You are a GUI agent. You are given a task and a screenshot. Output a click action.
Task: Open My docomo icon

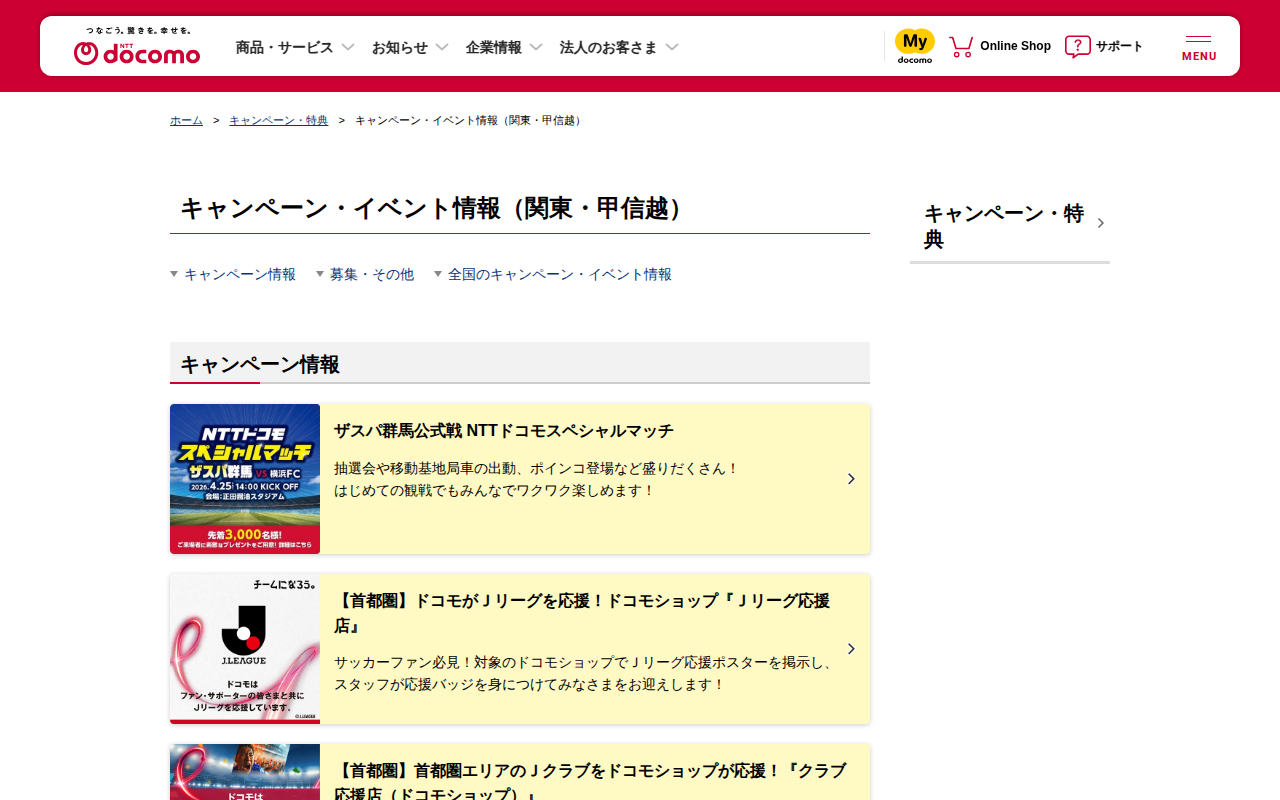coord(915,46)
